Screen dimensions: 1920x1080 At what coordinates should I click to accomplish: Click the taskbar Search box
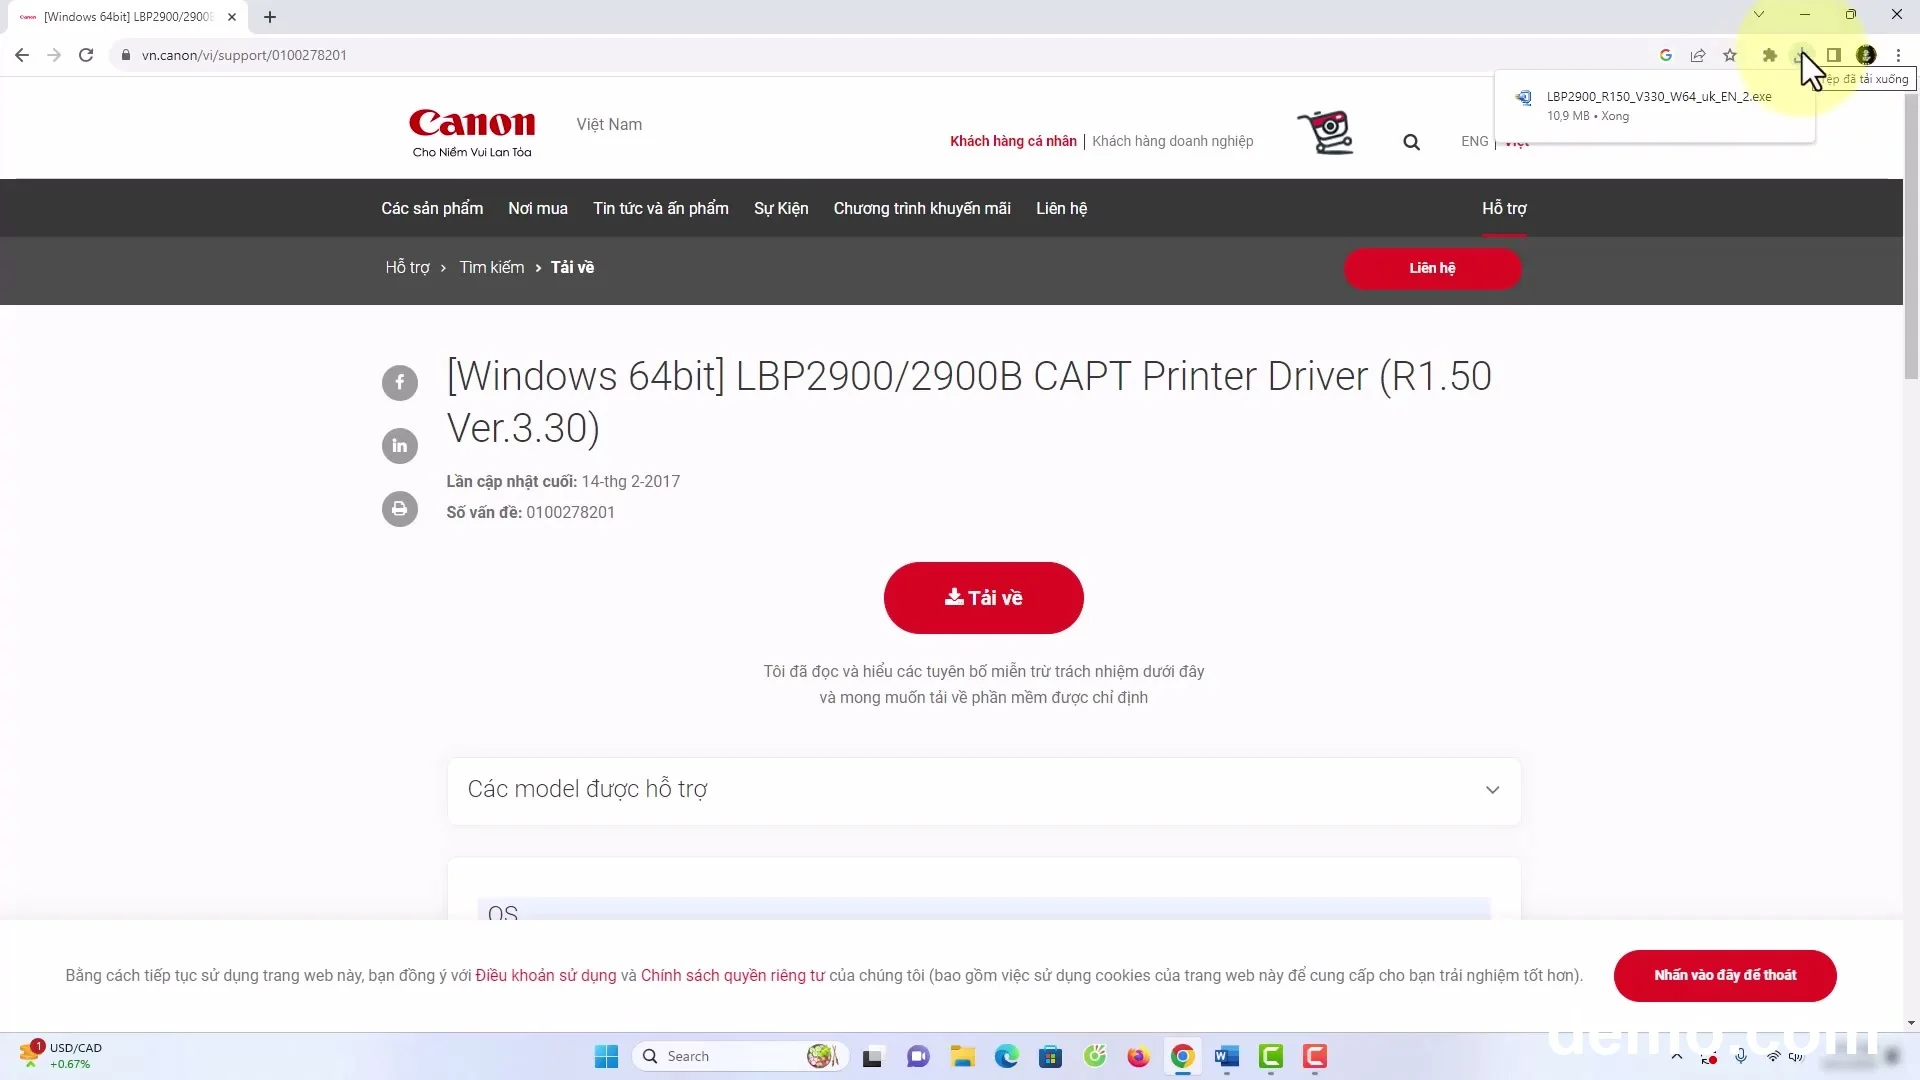(740, 1056)
